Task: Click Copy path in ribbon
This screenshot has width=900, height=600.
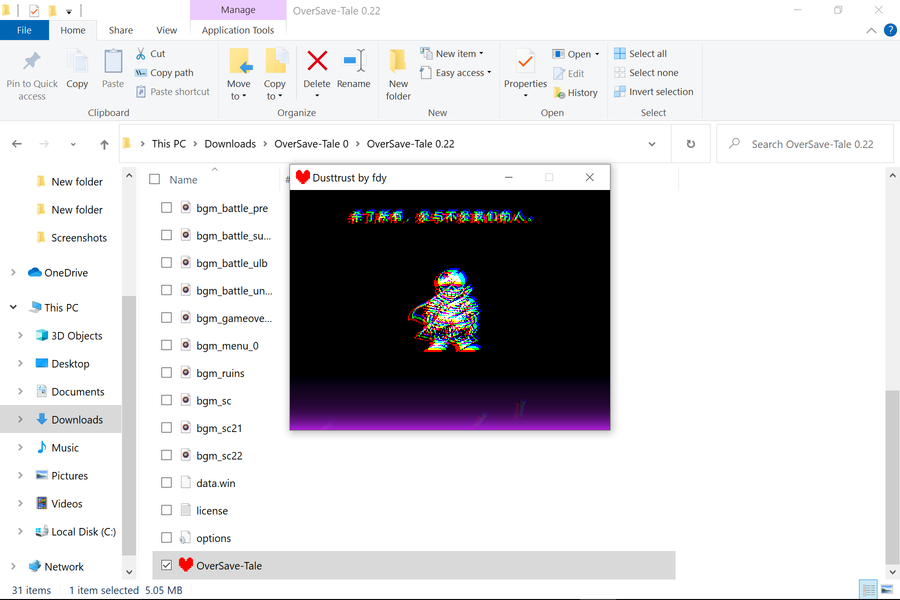Action: tap(165, 73)
